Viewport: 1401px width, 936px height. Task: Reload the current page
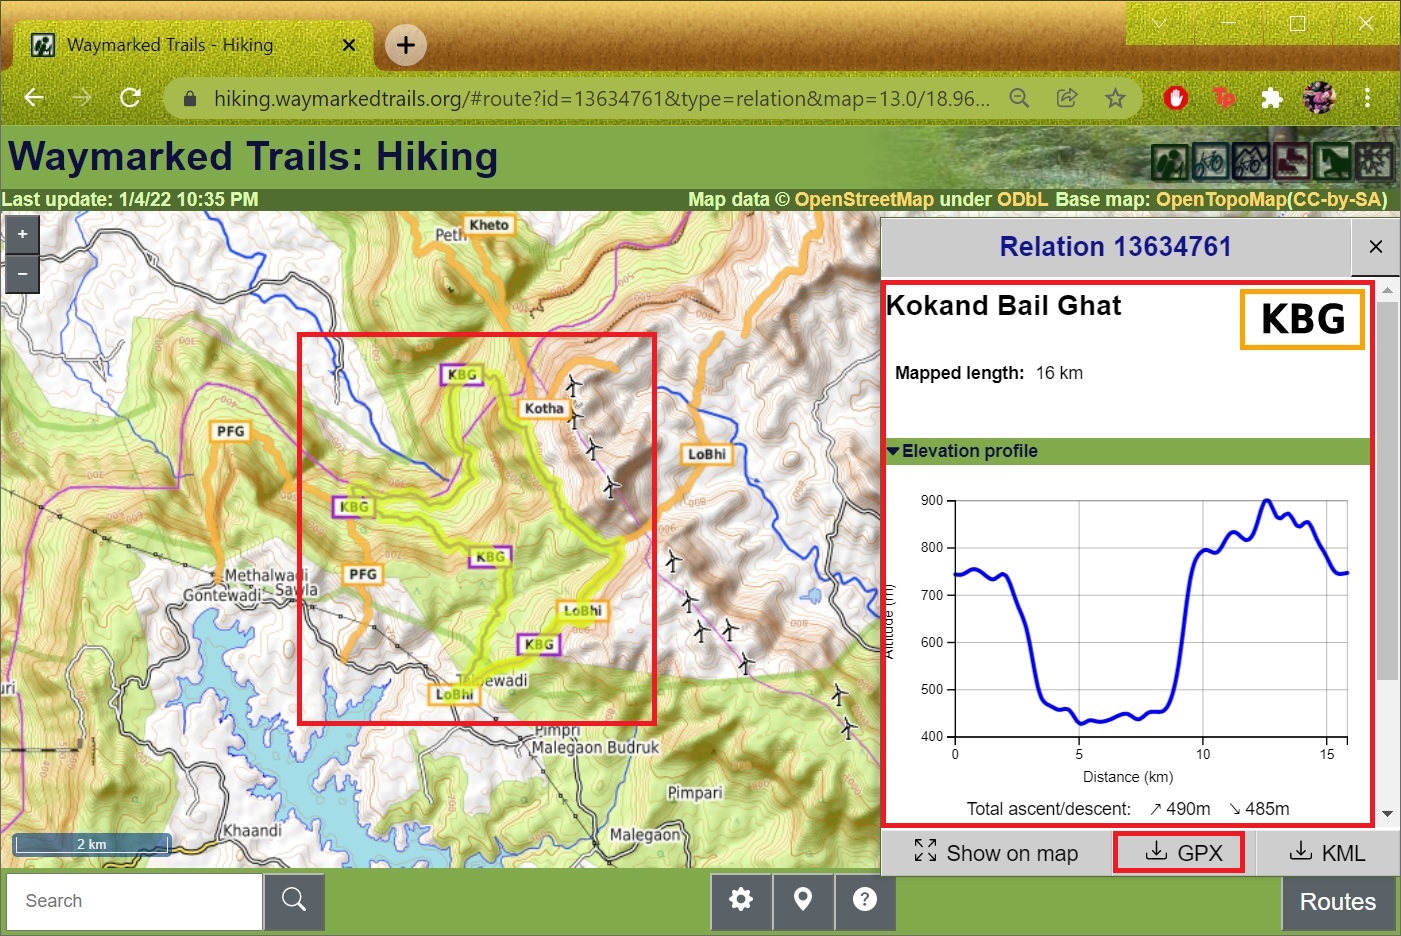[130, 98]
